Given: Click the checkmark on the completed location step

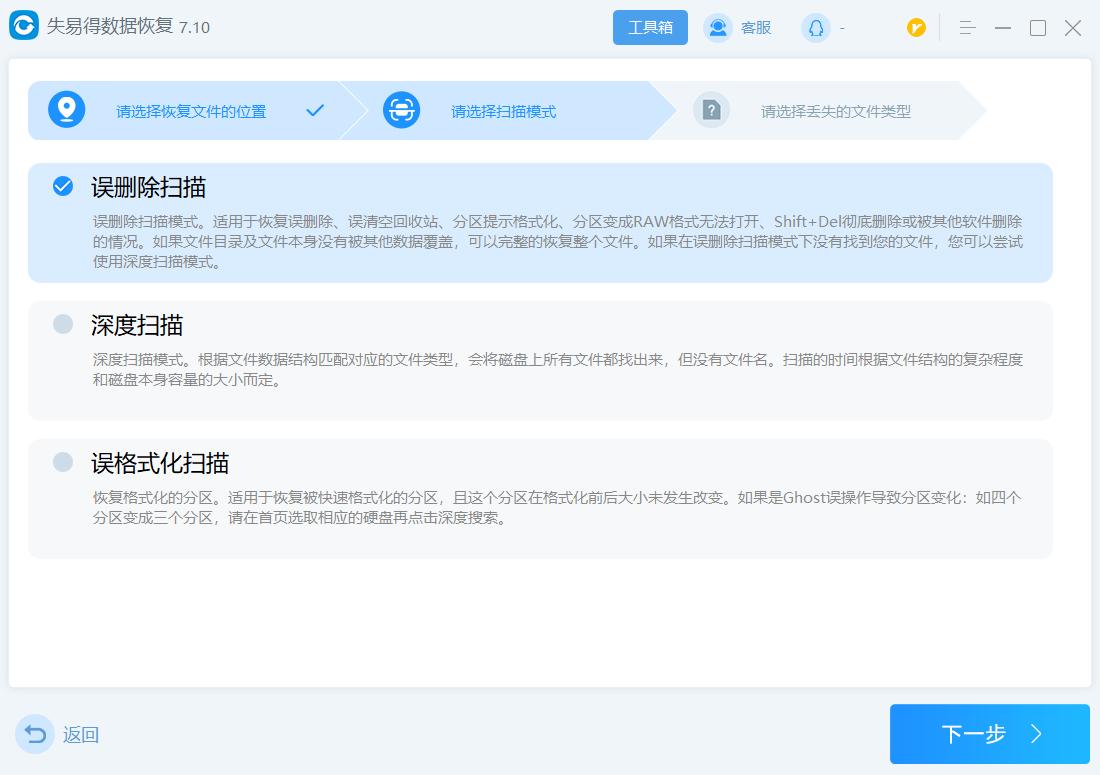Looking at the screenshot, I should point(315,111).
